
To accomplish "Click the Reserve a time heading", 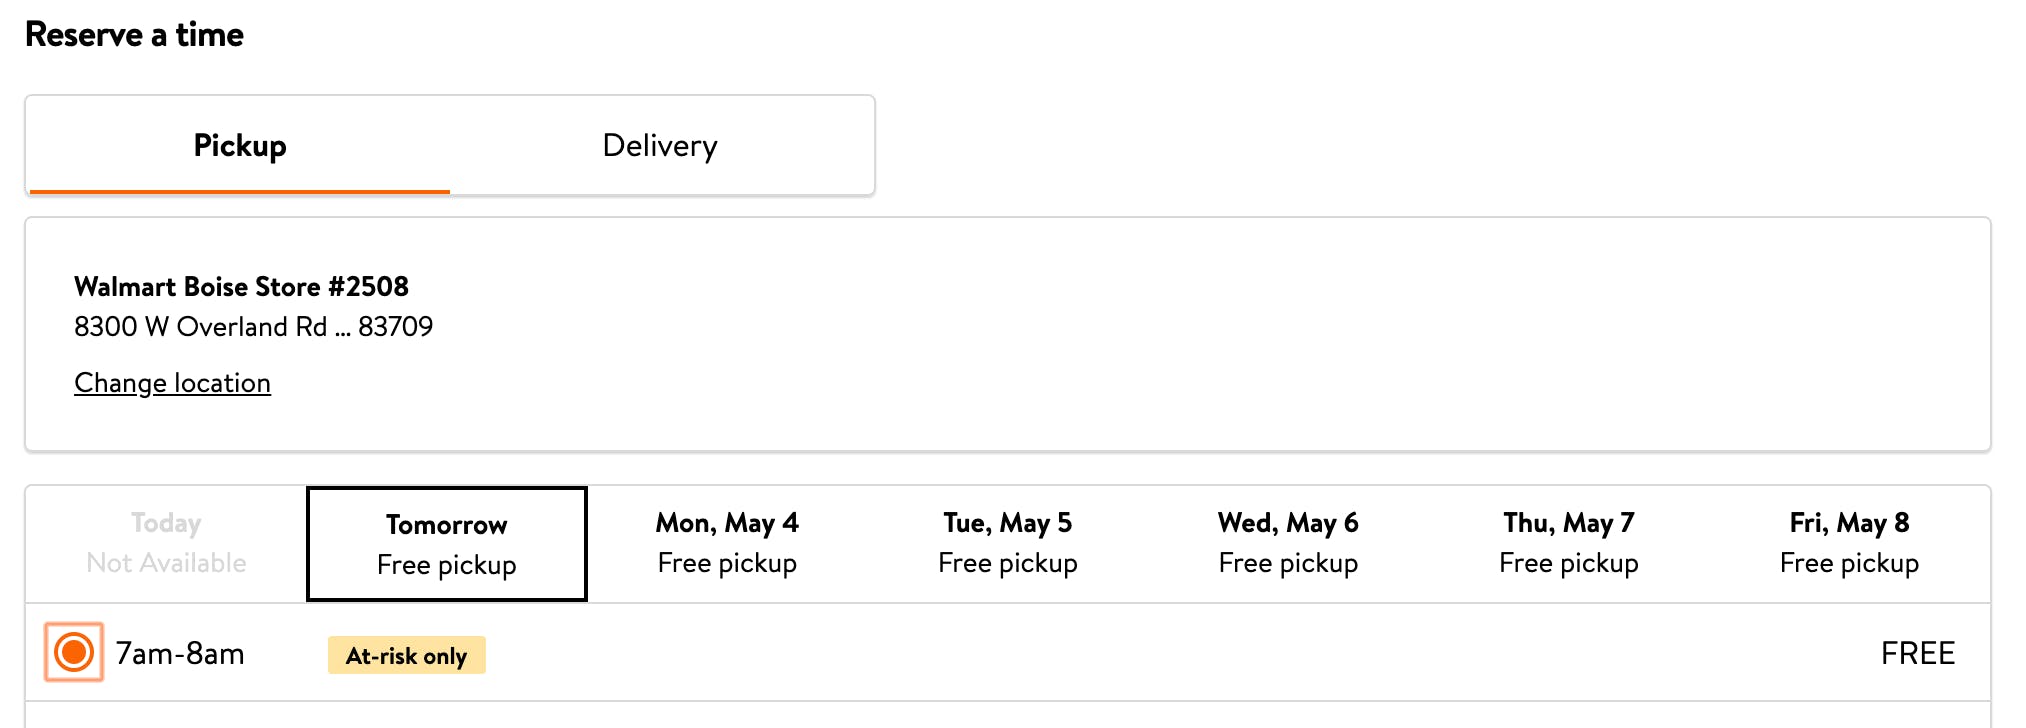I will coord(134,35).
